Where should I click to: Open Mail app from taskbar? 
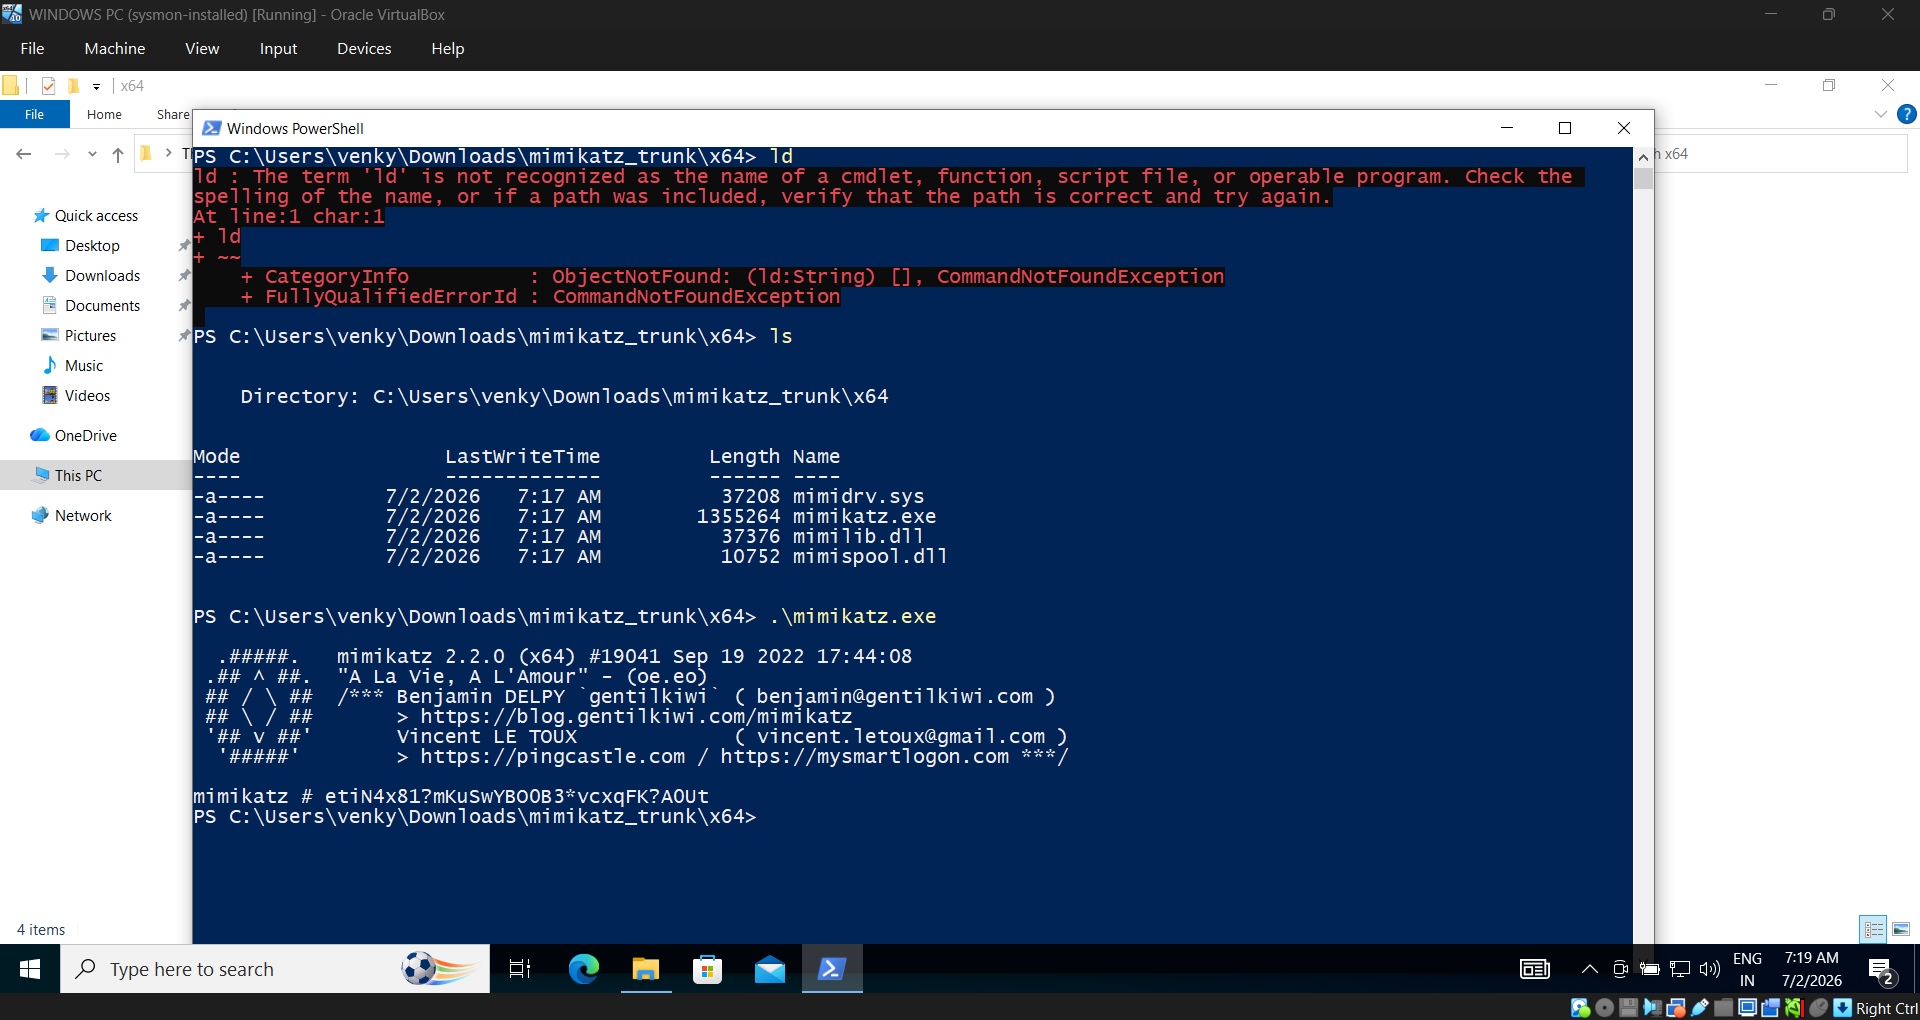pos(770,969)
